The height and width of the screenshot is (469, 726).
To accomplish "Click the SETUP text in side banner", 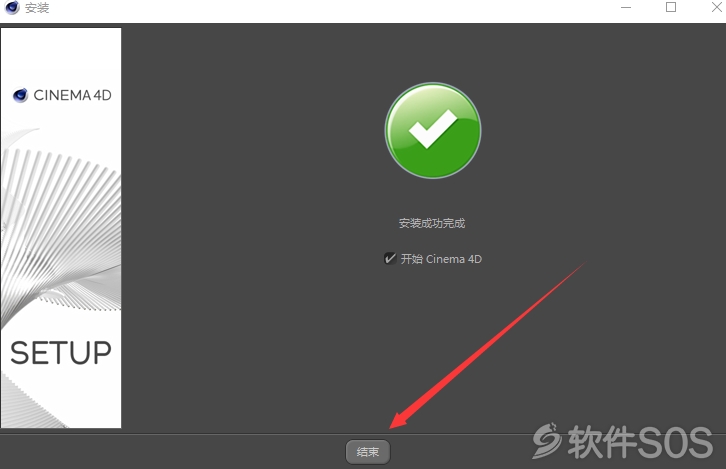I will pyautogui.click(x=61, y=353).
